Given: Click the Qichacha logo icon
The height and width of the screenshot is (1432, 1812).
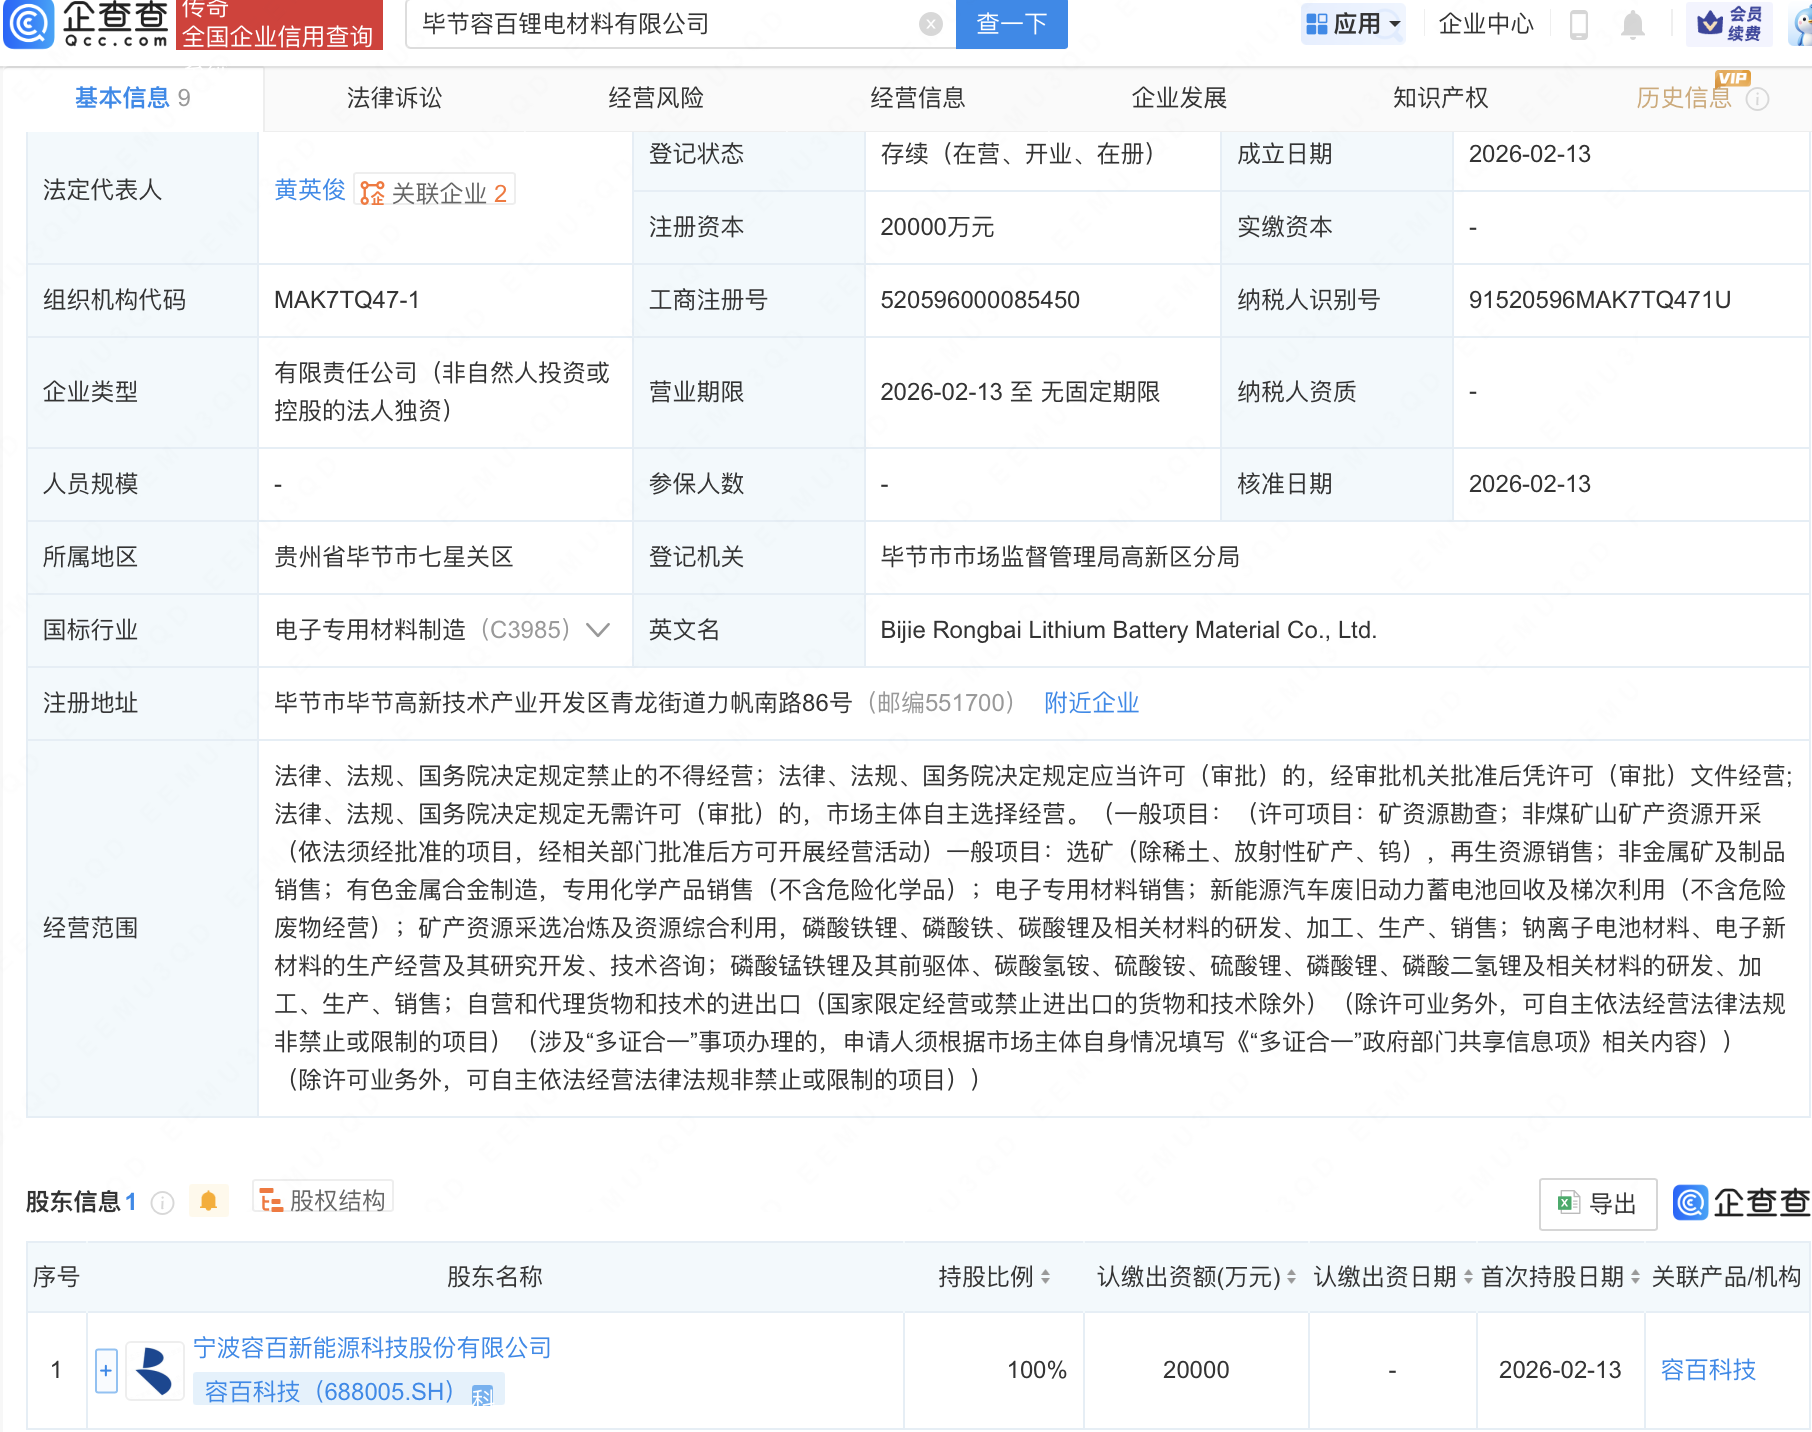Looking at the screenshot, I should pyautogui.click(x=28, y=24).
